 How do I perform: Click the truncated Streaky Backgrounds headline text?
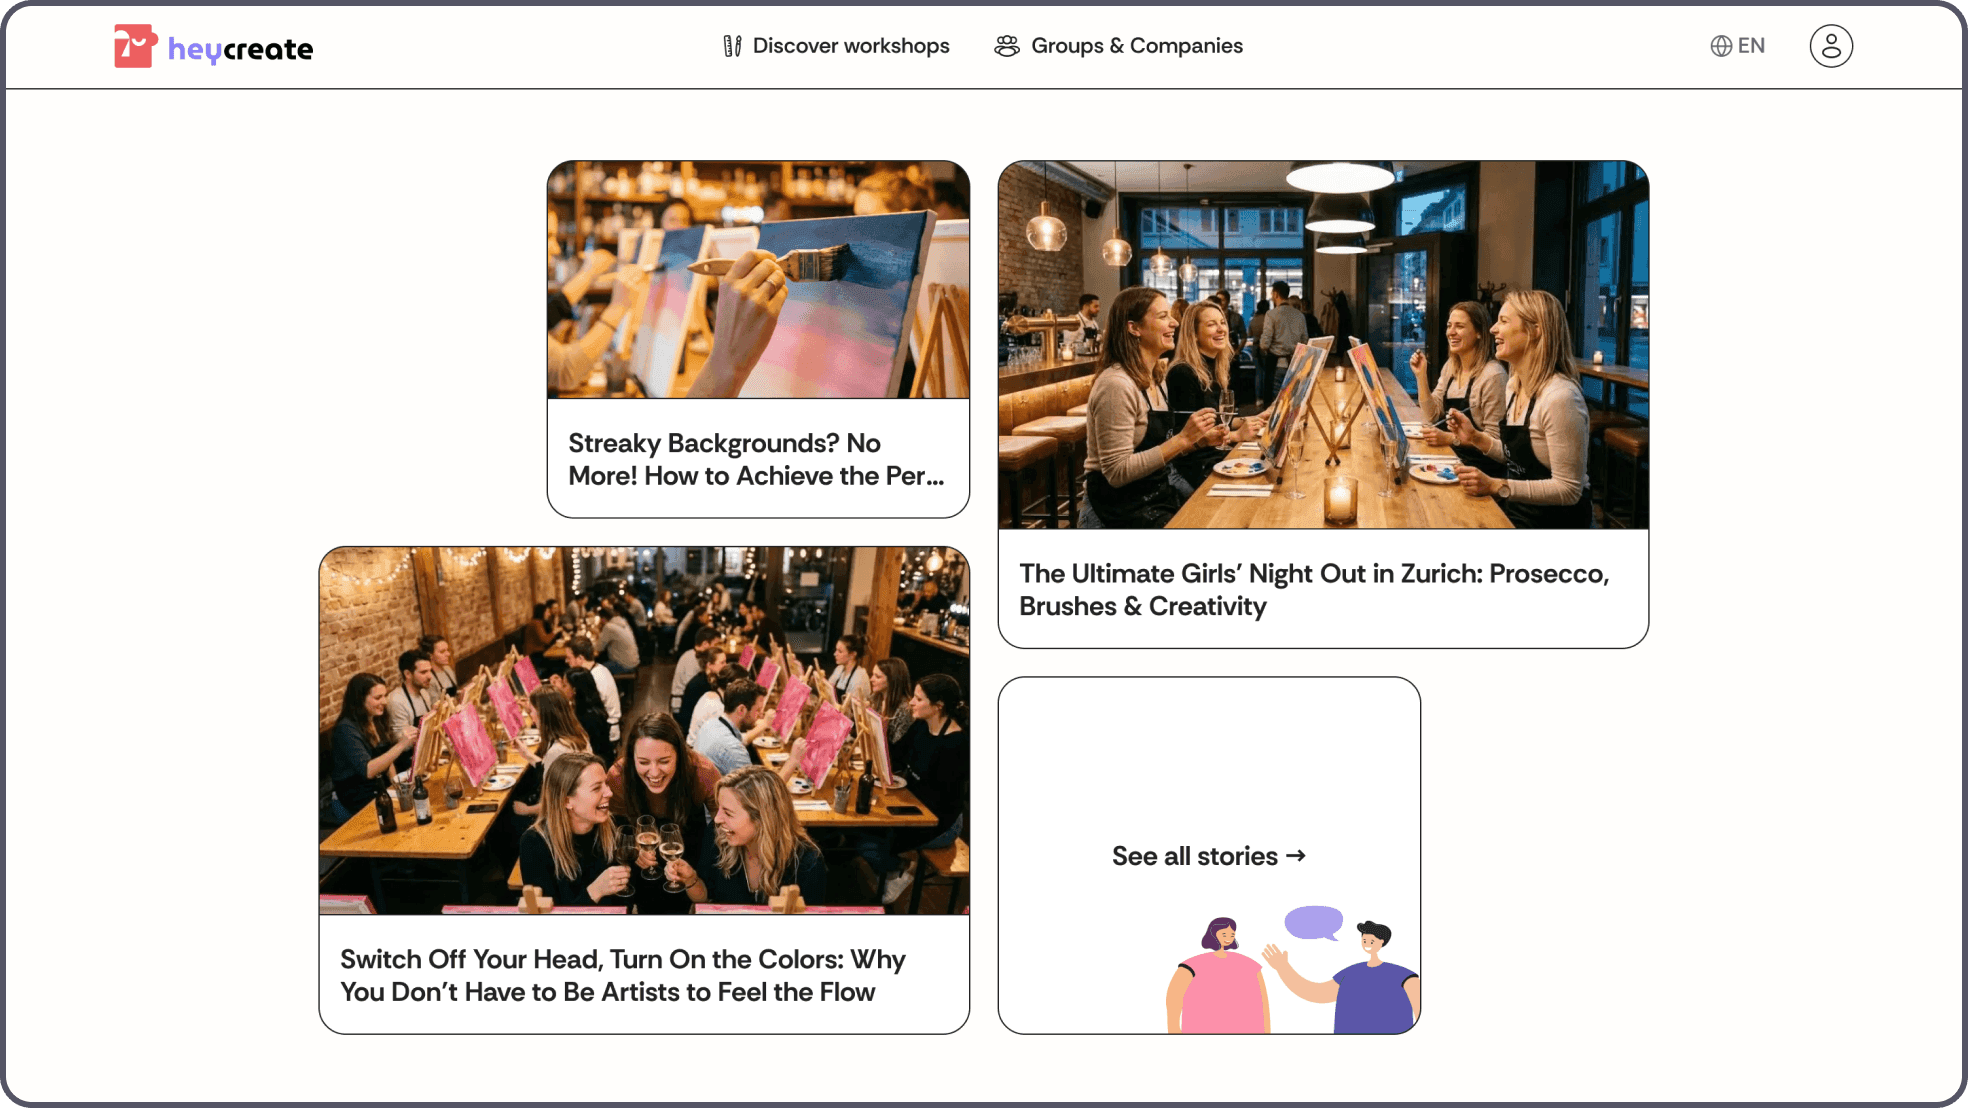tap(756, 459)
